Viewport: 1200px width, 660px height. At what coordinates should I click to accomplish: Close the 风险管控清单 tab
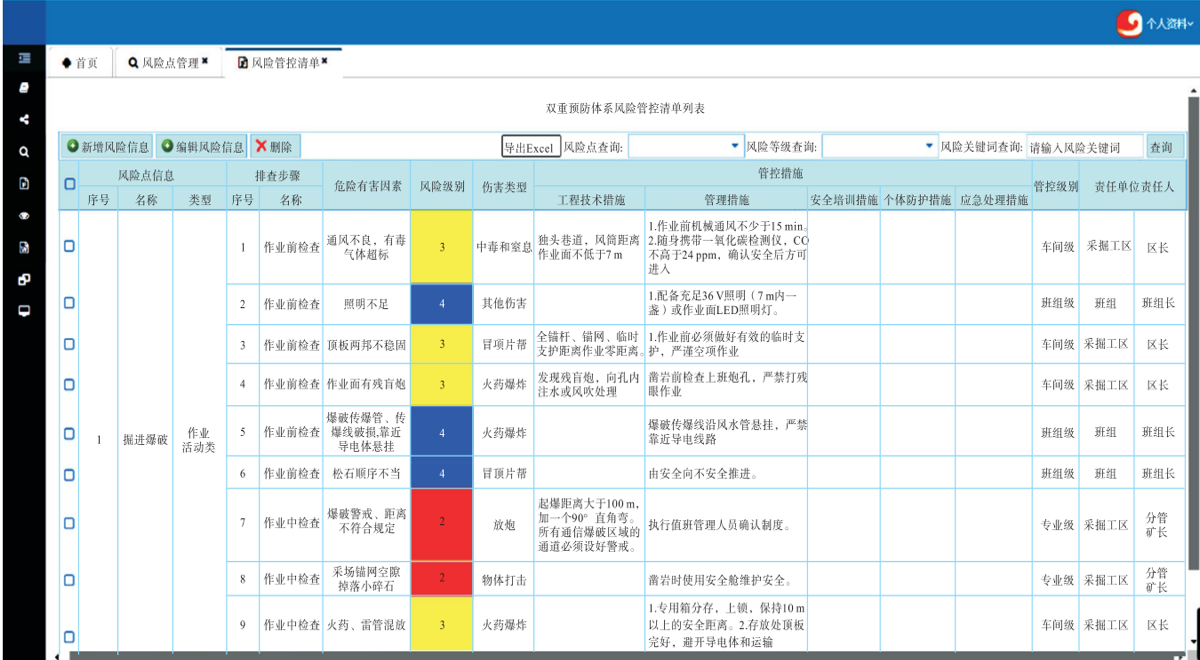[x=325, y=61]
